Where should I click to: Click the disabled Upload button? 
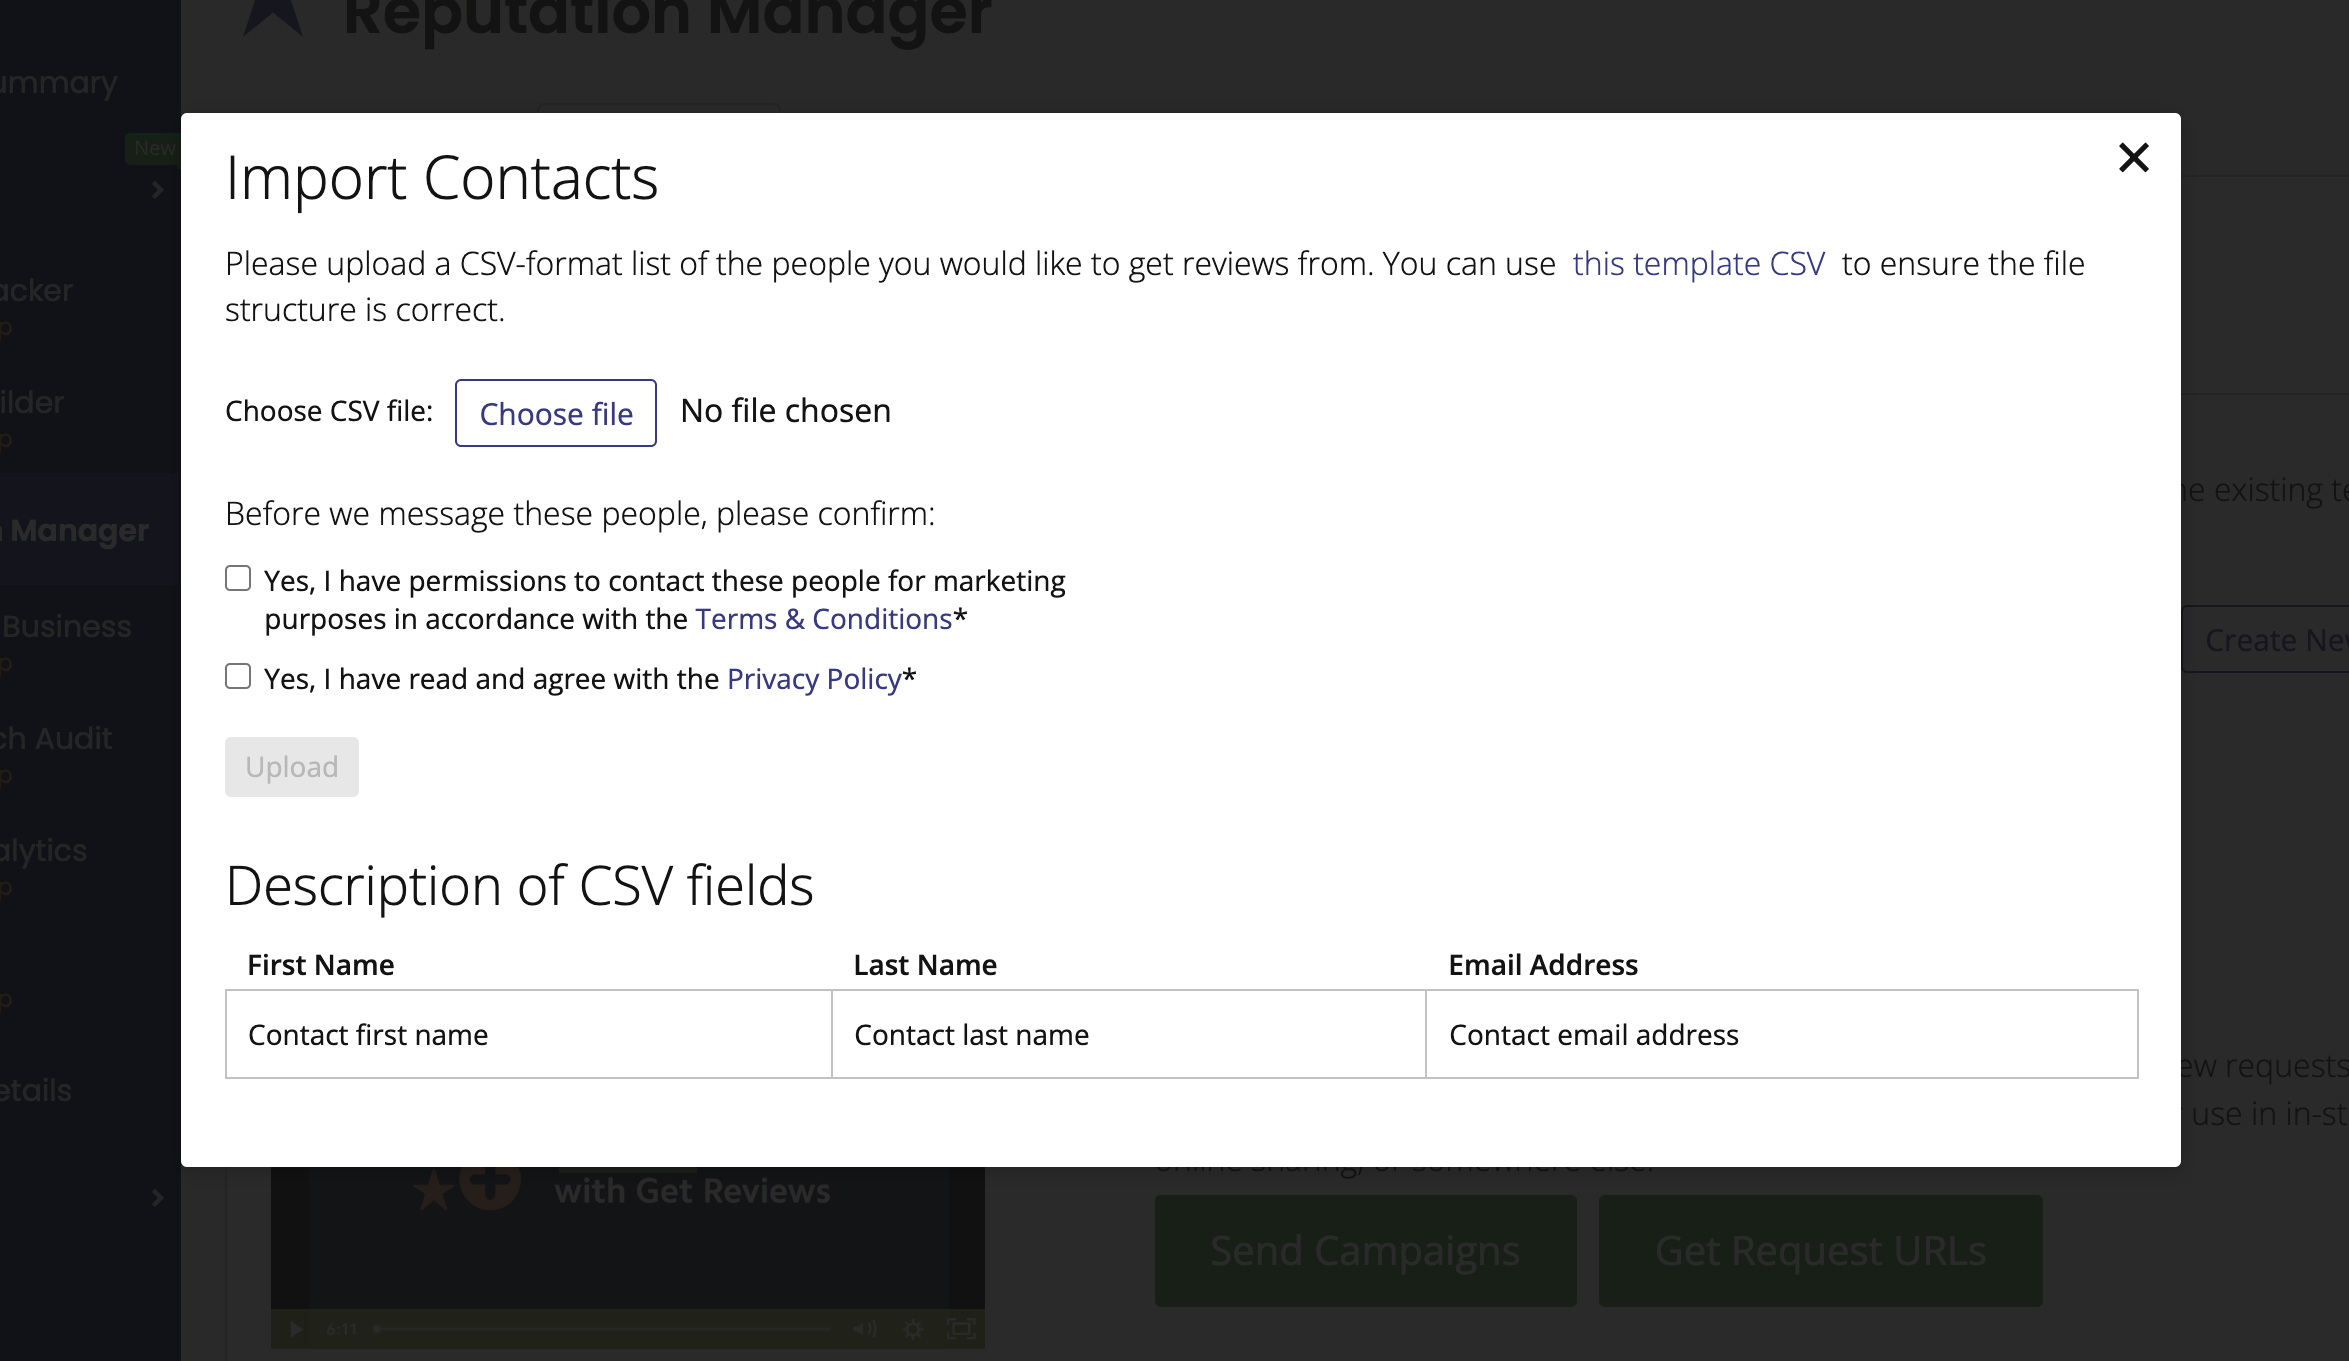(x=292, y=767)
